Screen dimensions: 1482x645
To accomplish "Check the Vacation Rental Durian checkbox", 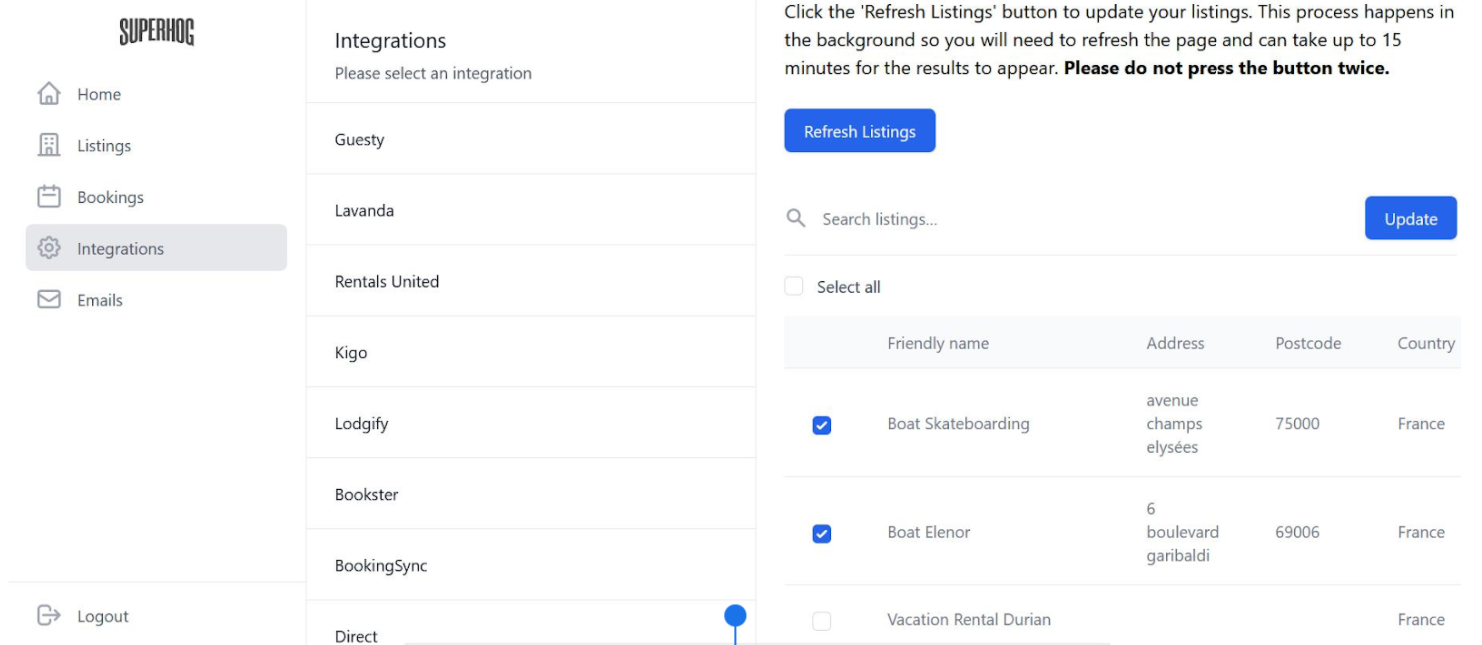I will coord(821,621).
